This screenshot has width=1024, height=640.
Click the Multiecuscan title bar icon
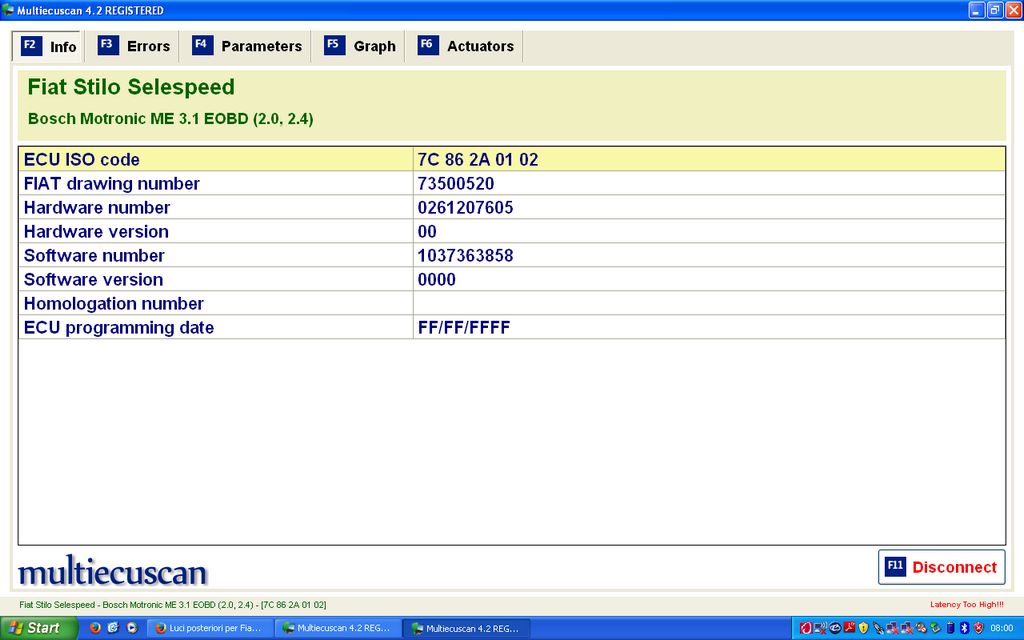click(x=8, y=10)
